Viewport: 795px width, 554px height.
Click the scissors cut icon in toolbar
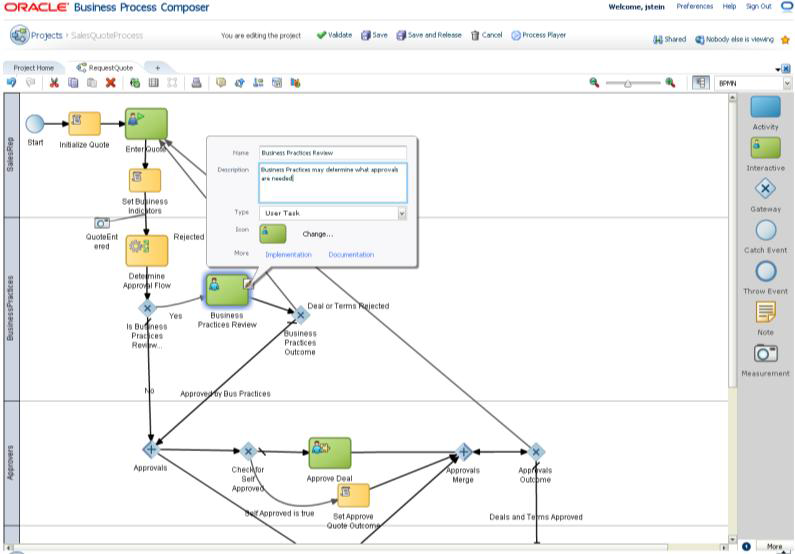tap(54, 83)
